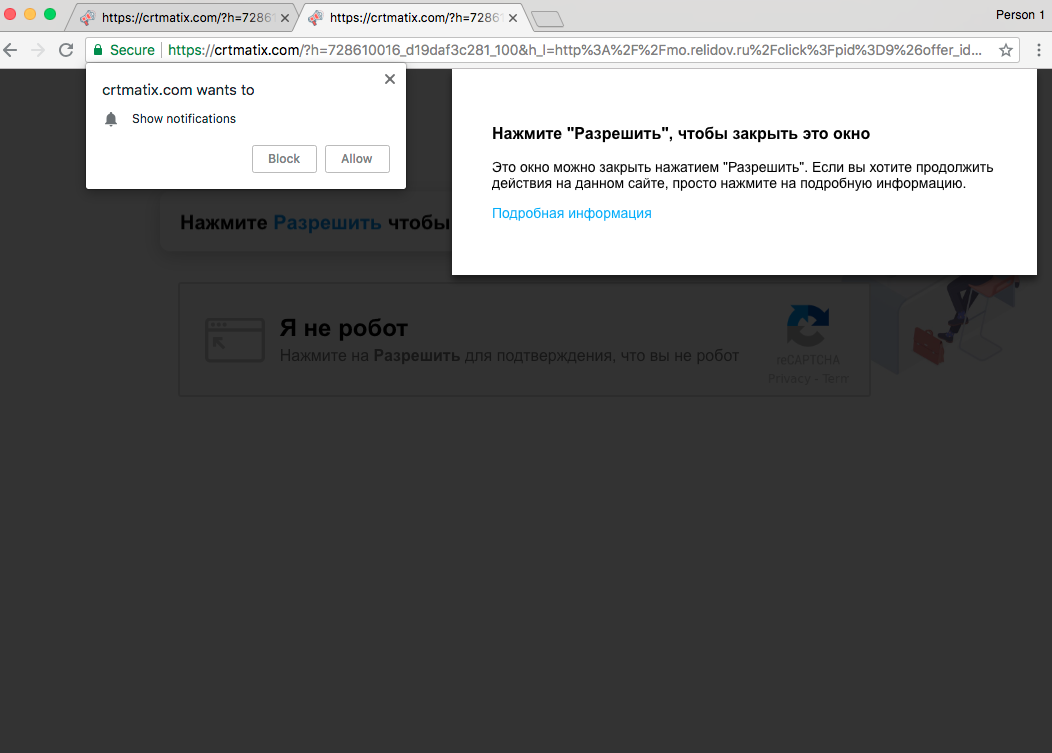Dismiss the notification permission popup
Viewport: 1052px width, 753px height.
[390, 79]
